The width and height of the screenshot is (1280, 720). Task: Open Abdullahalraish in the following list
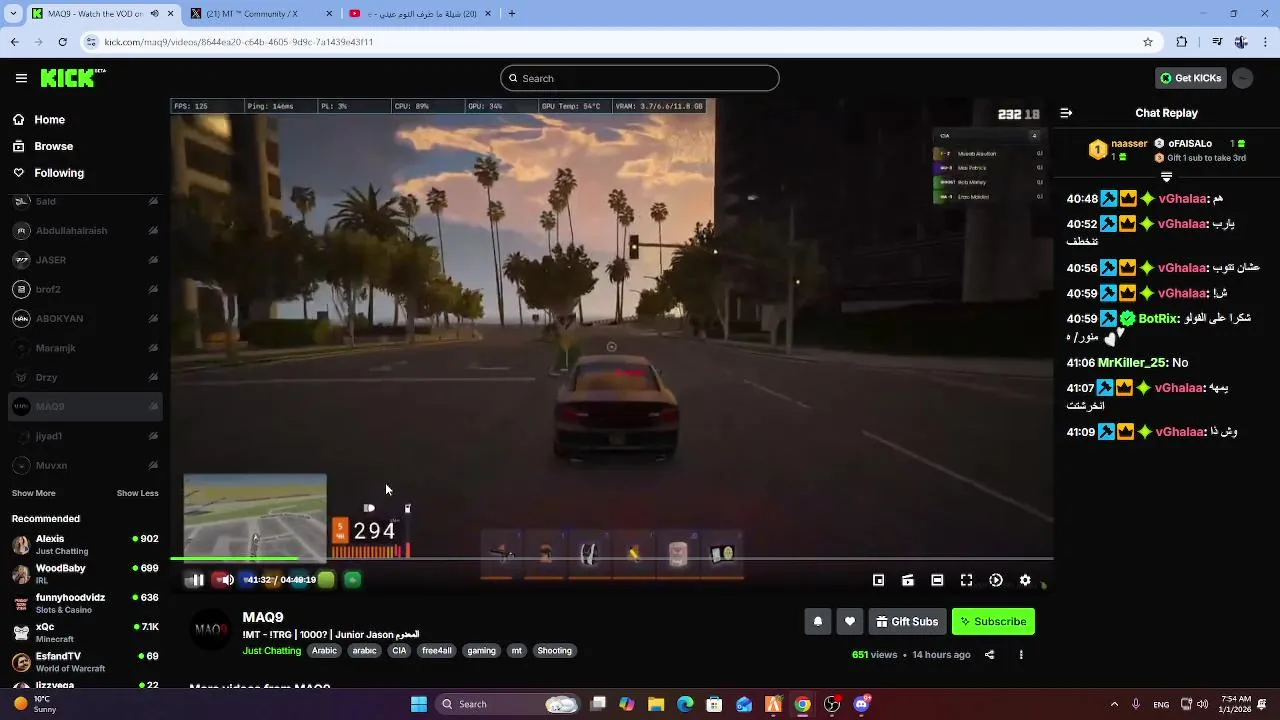[x=85, y=231]
